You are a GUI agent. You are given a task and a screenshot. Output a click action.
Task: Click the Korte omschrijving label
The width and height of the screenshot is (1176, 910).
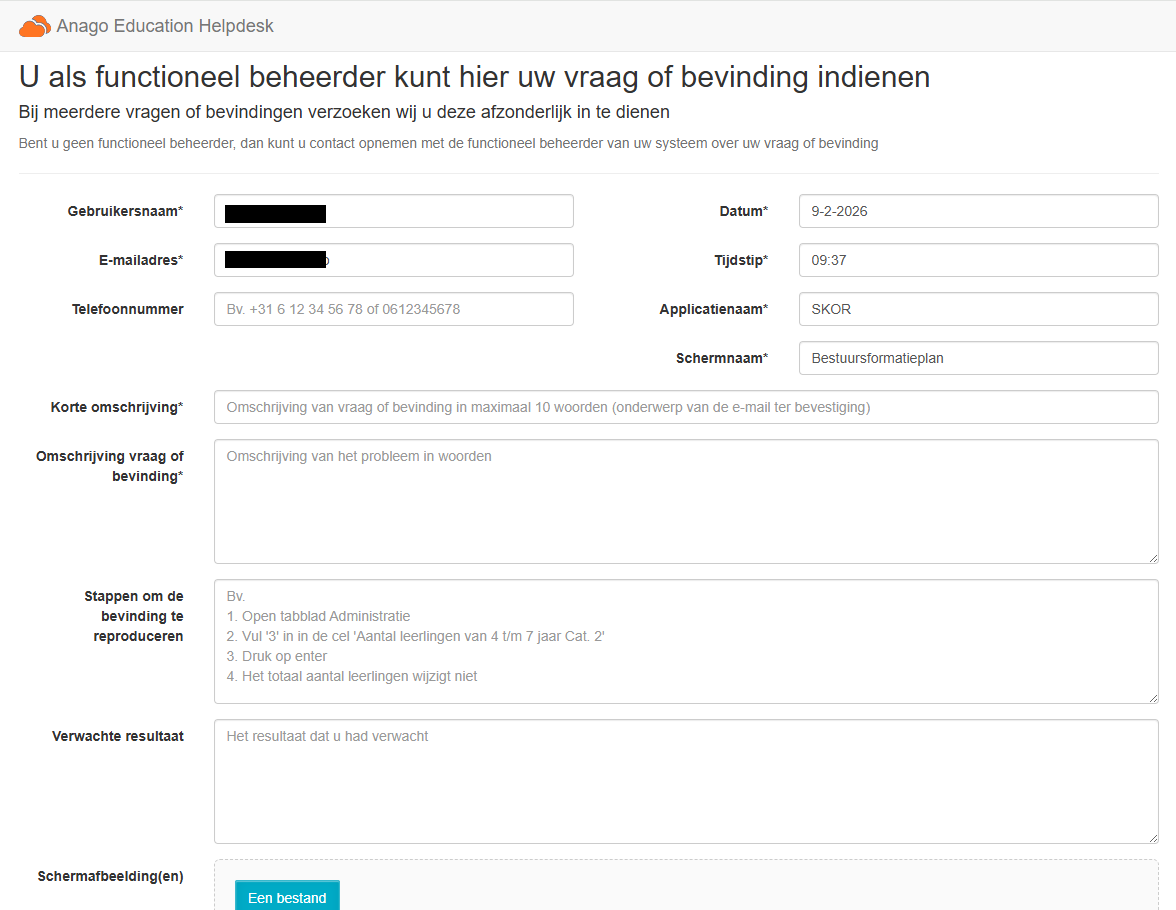click(117, 407)
